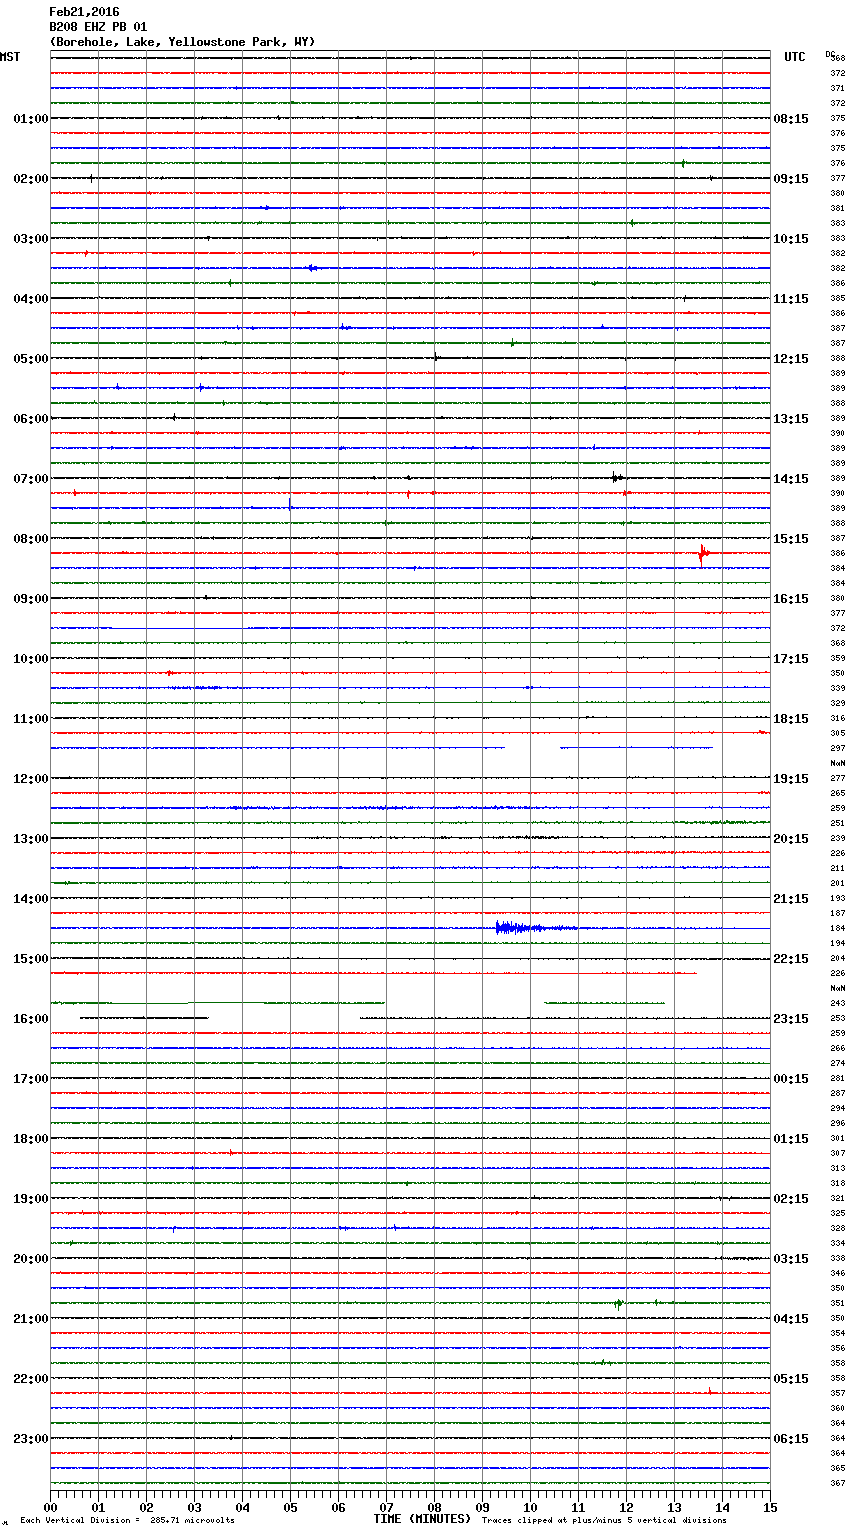Click the NaN value beside the 15:30 trace
850x1534 pixels.
point(838,989)
